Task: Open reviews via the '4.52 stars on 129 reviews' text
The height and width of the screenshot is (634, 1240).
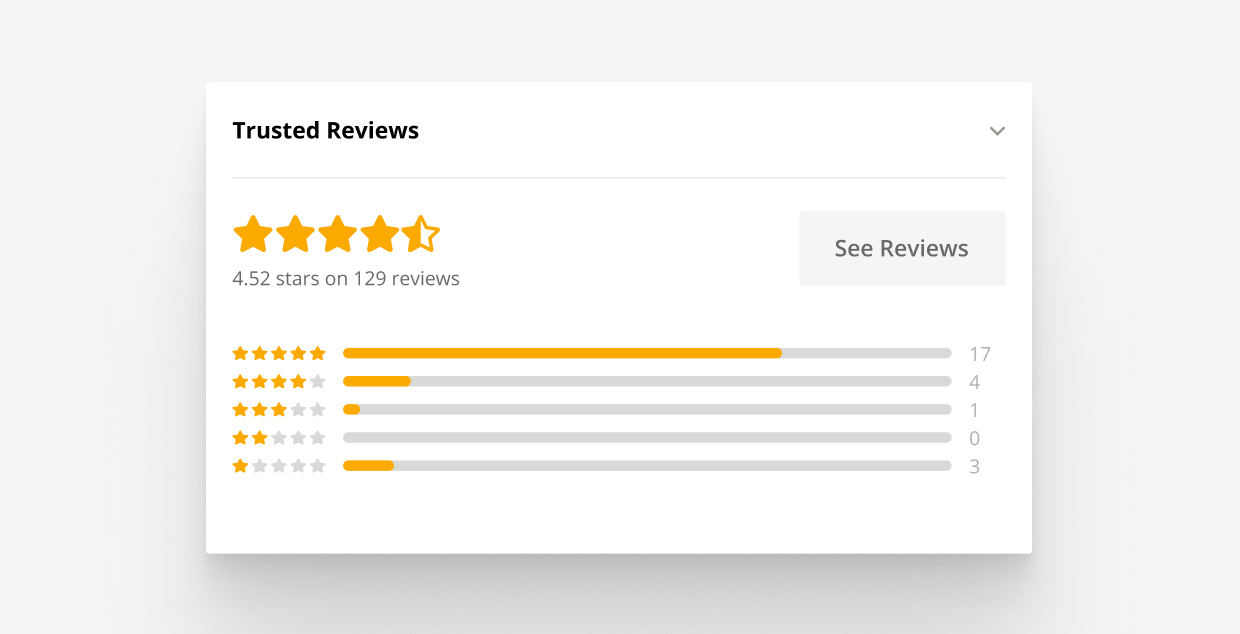Action: [x=346, y=278]
